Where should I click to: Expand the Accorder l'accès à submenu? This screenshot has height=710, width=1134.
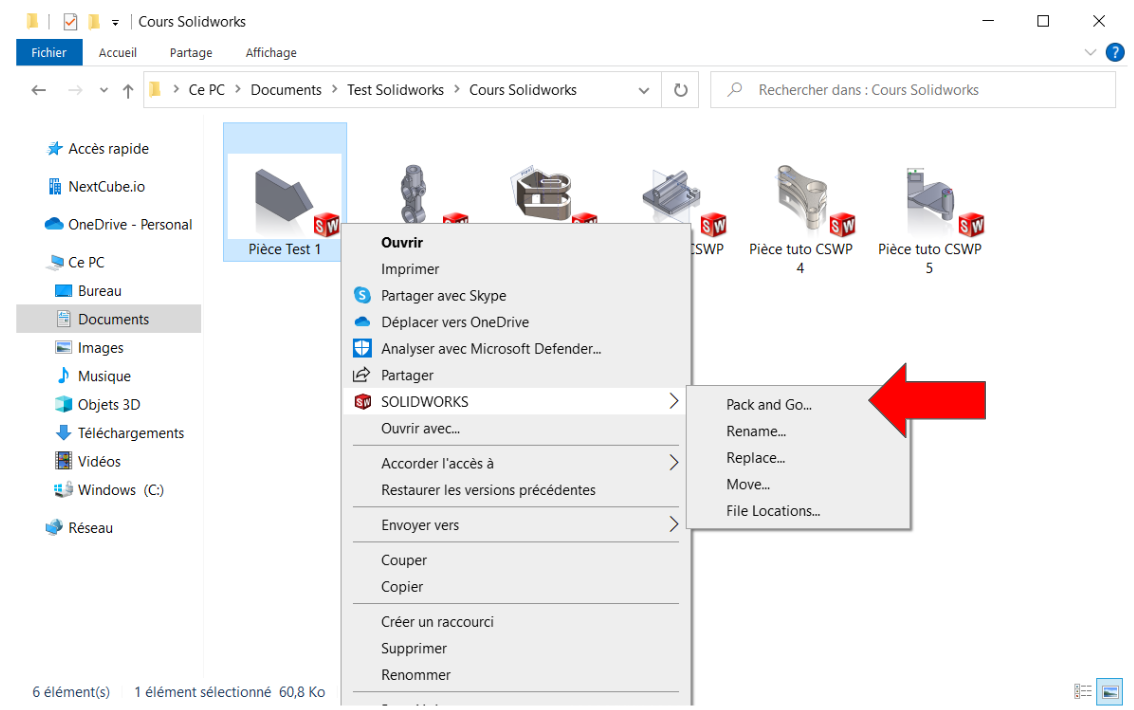[x=673, y=463]
